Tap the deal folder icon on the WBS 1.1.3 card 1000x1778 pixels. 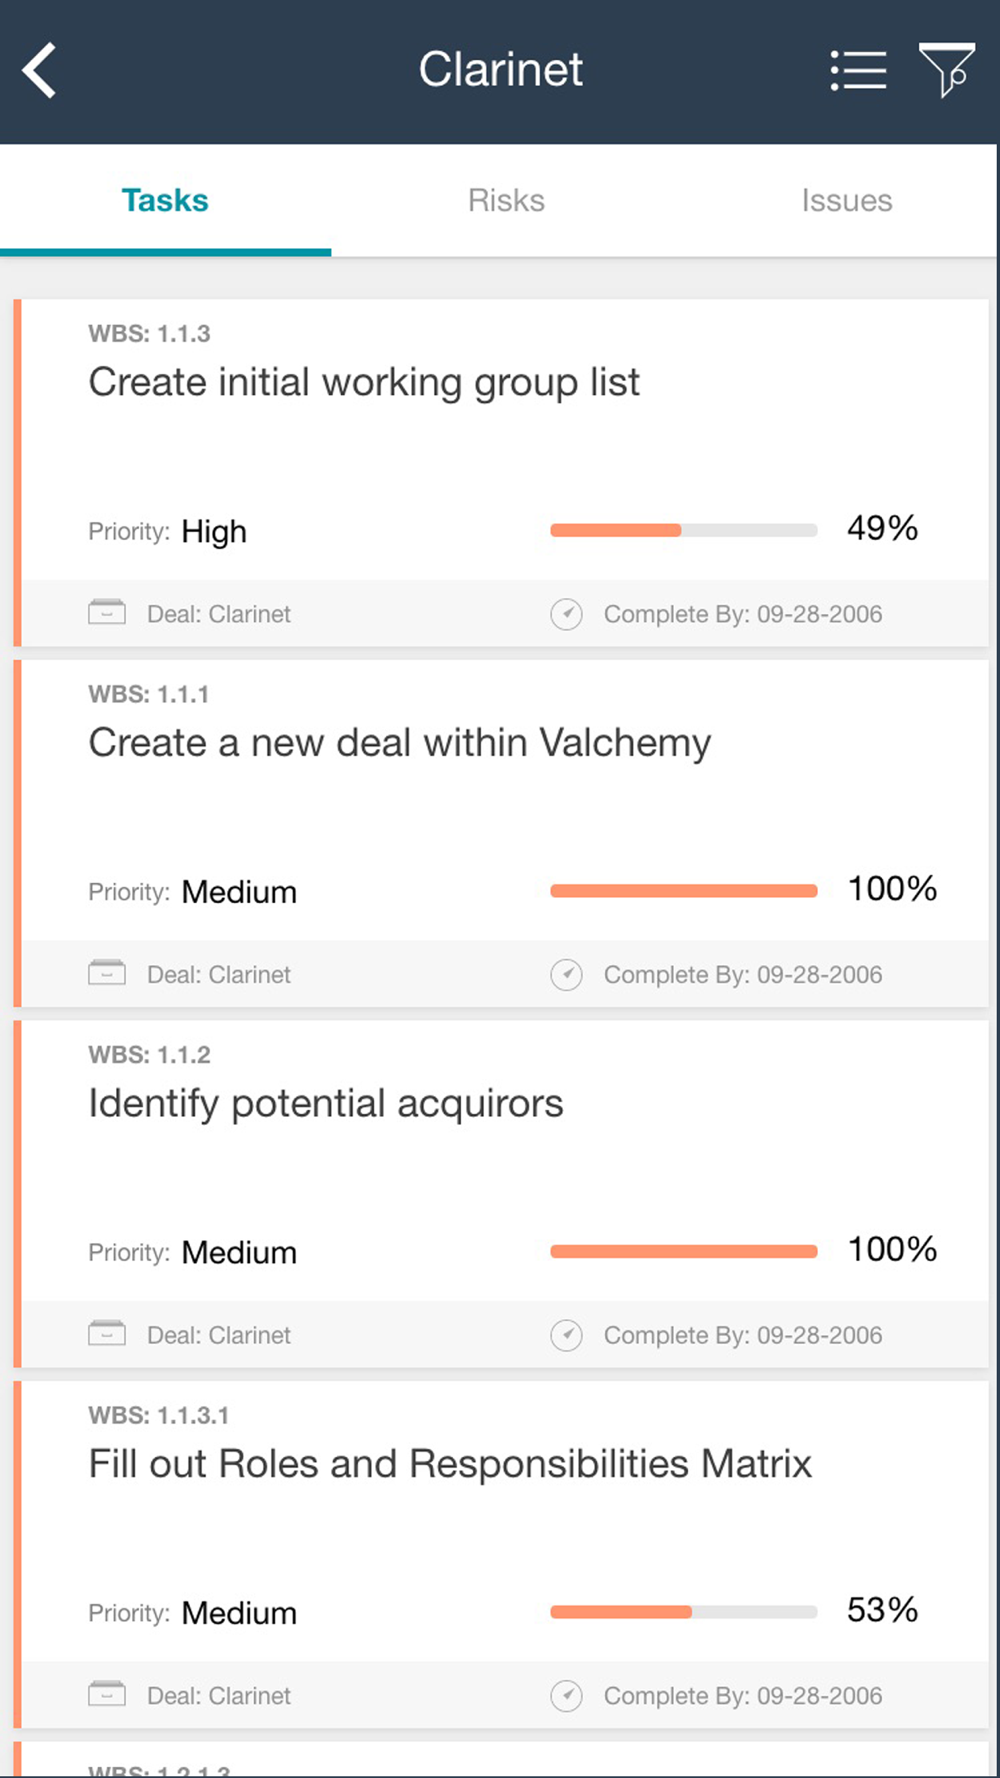[x=107, y=612]
